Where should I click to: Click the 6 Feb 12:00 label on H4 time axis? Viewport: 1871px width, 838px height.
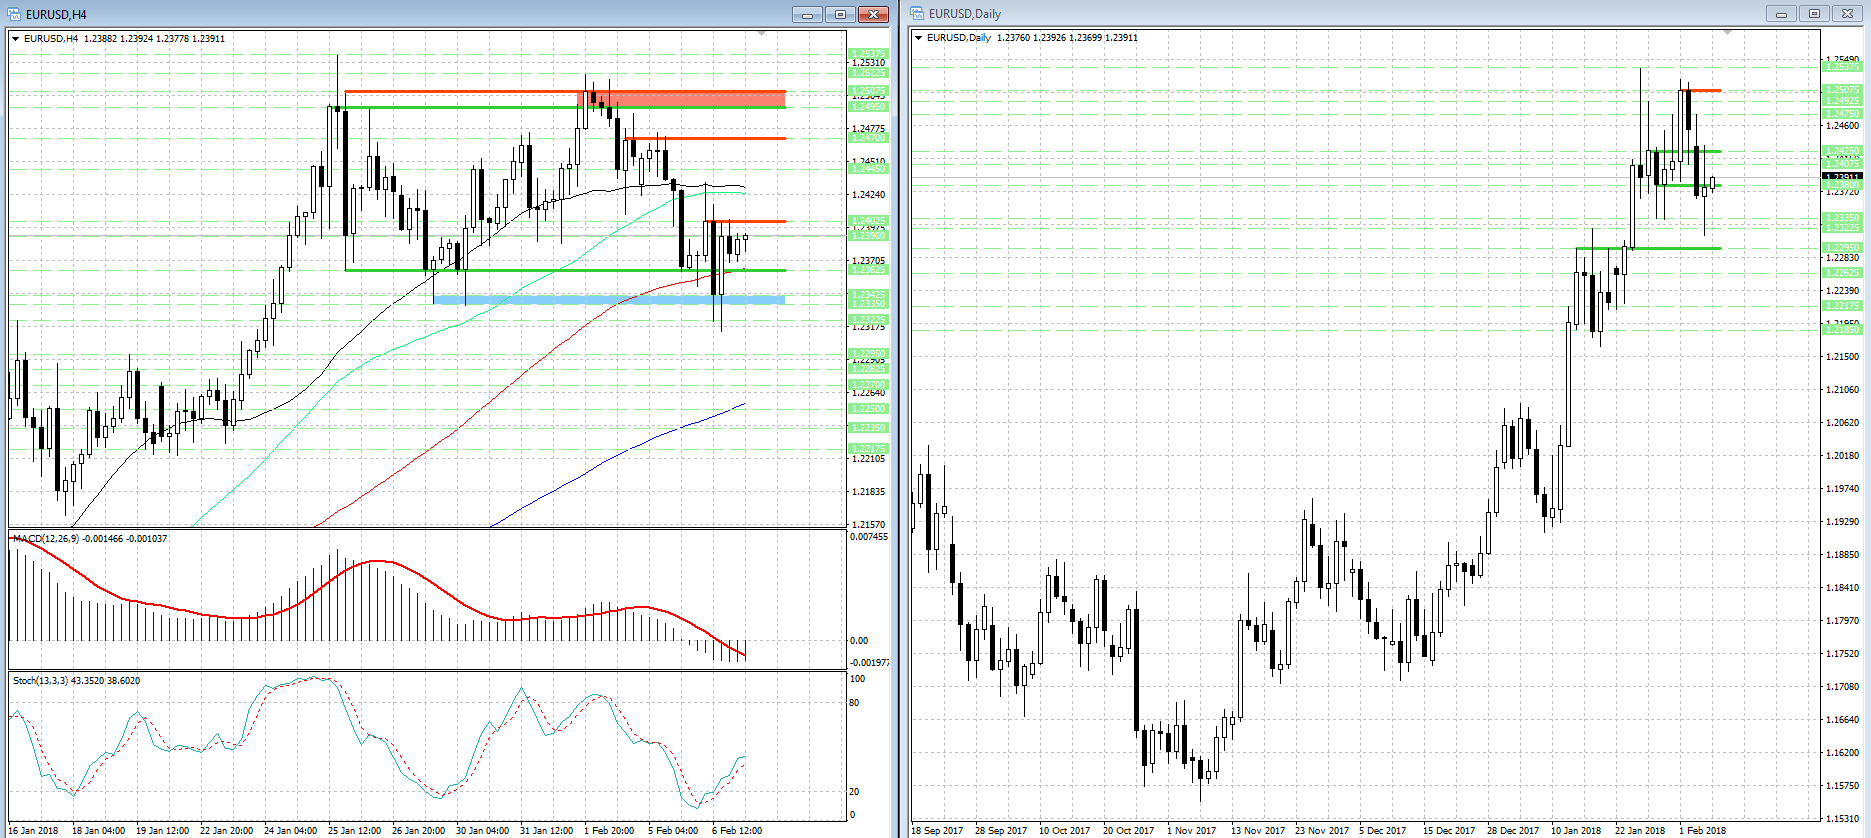click(x=737, y=830)
